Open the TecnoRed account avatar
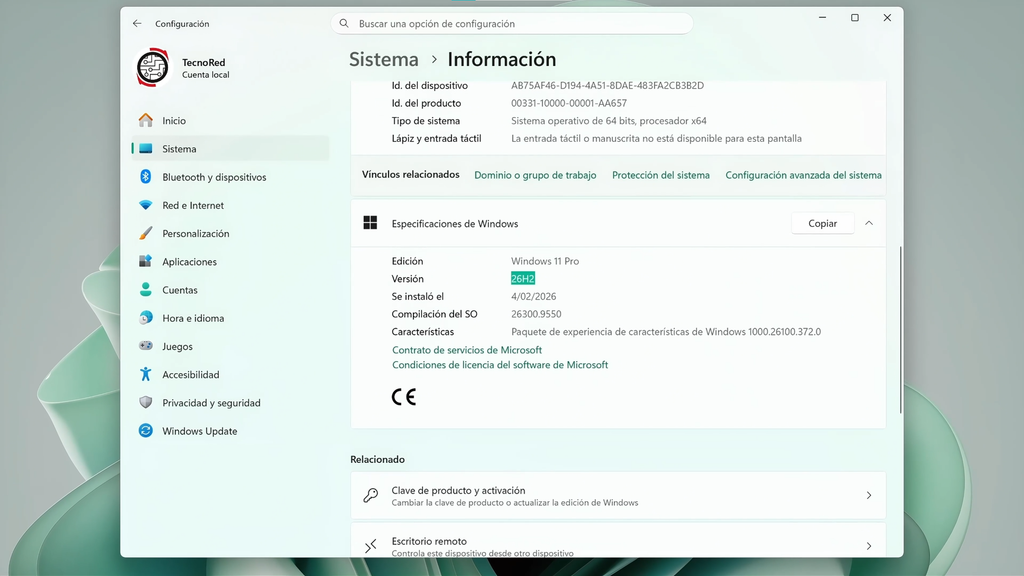 coord(152,67)
